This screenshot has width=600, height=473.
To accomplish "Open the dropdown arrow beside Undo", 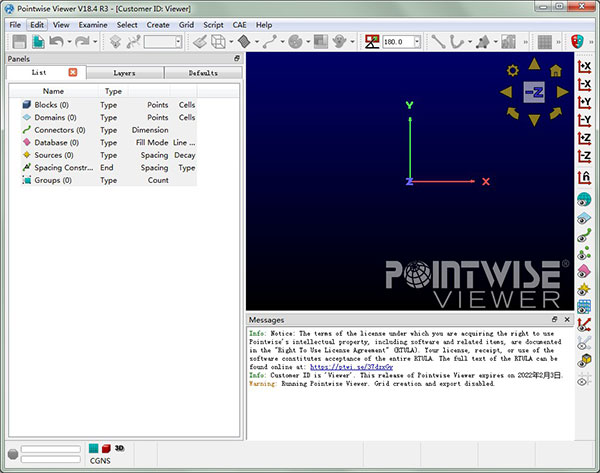I will (x=69, y=42).
